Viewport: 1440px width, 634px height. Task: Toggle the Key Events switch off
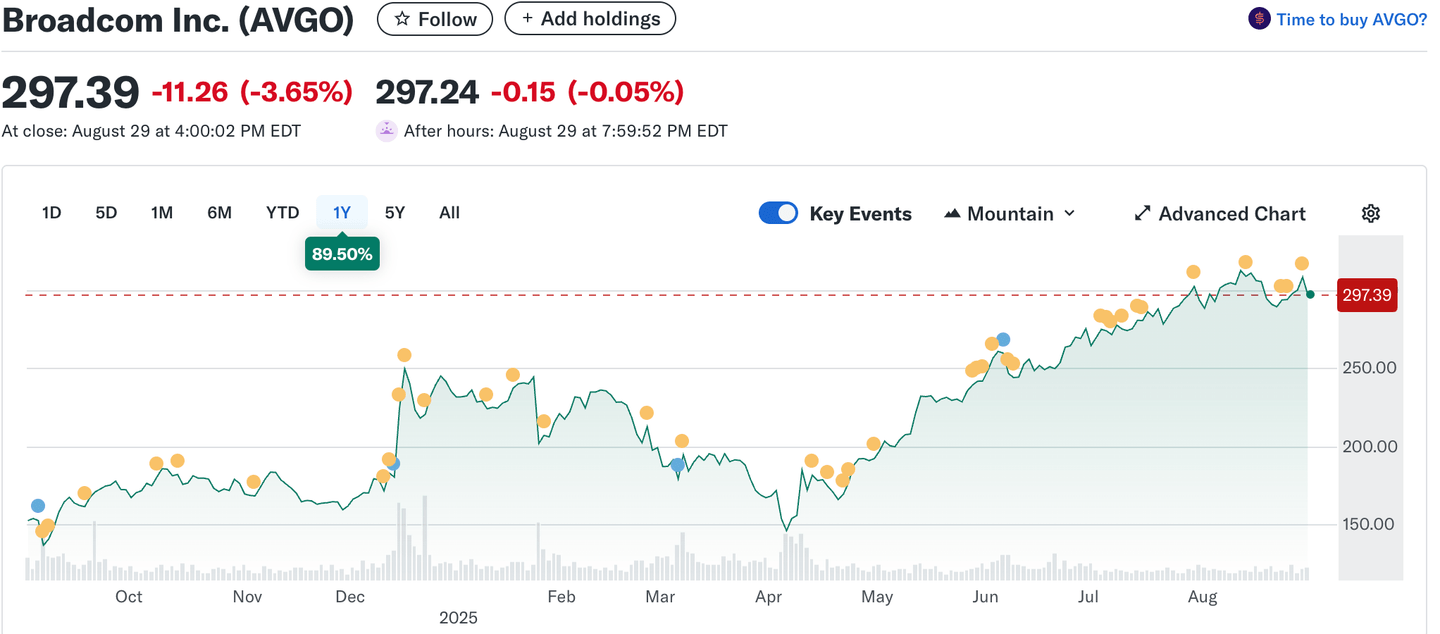[778, 213]
